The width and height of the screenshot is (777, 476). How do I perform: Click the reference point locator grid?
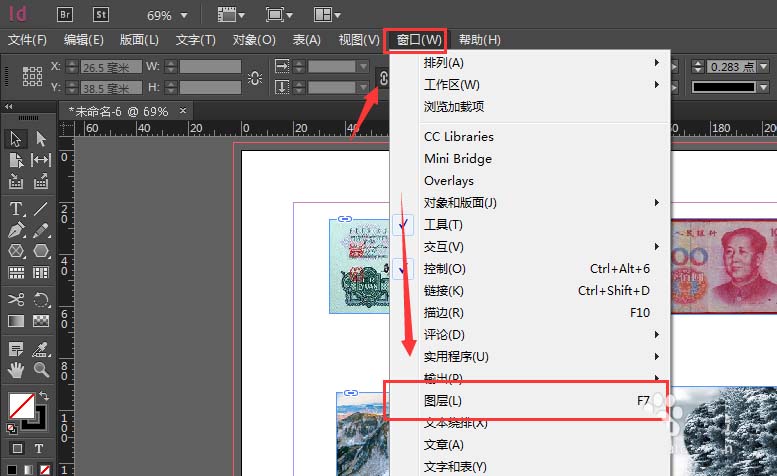point(32,77)
